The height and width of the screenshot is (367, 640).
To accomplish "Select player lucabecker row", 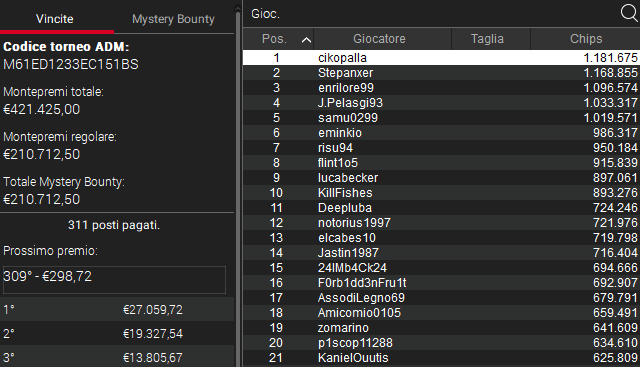I will click(x=441, y=178).
